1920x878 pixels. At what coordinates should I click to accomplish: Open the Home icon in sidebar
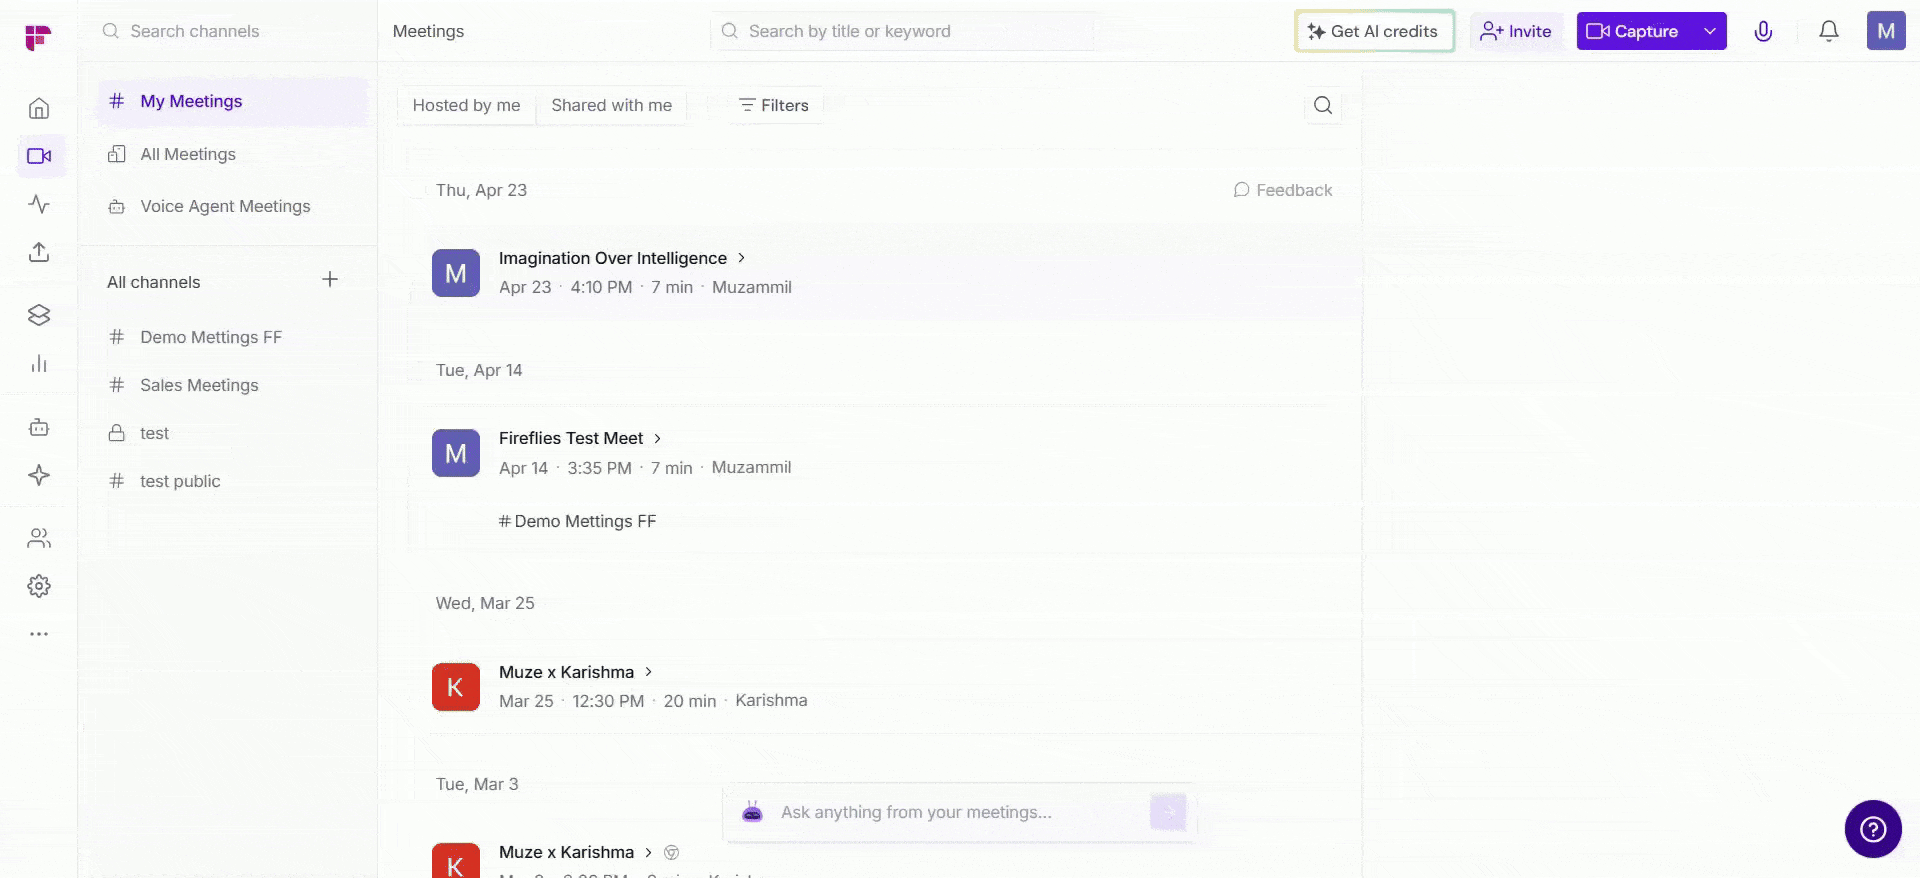tap(39, 108)
